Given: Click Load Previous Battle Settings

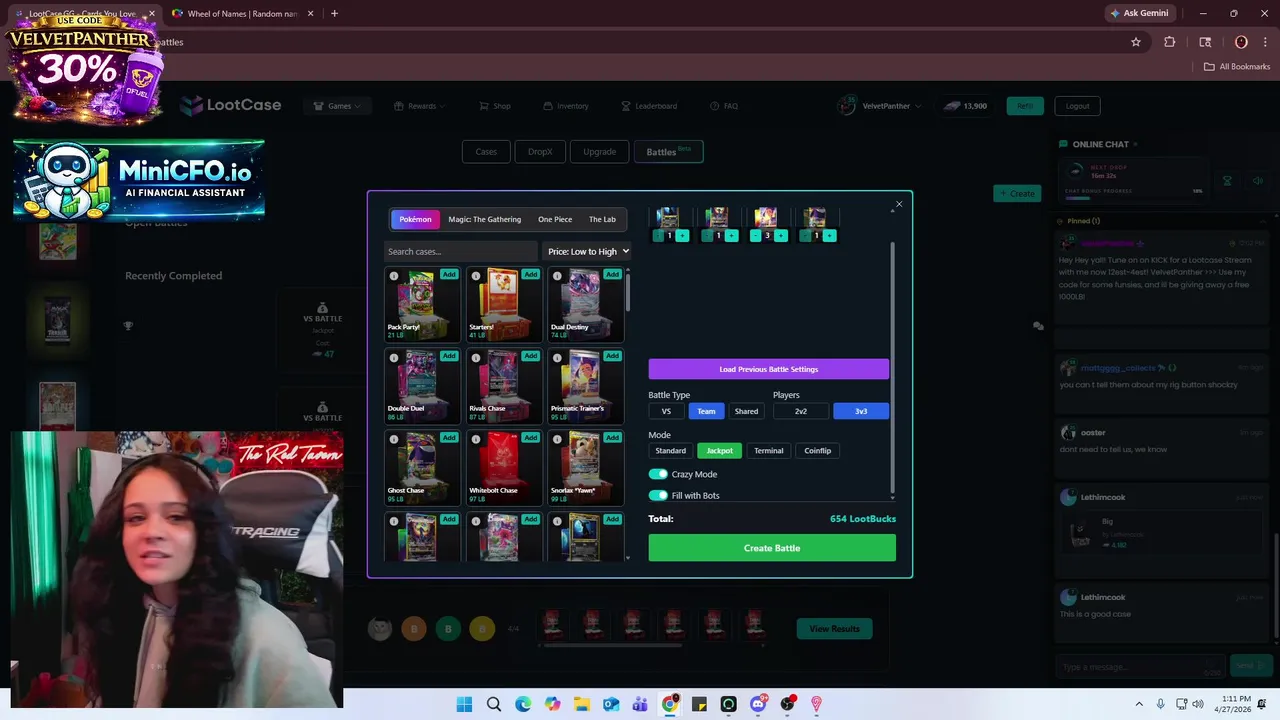Looking at the screenshot, I should pos(768,369).
